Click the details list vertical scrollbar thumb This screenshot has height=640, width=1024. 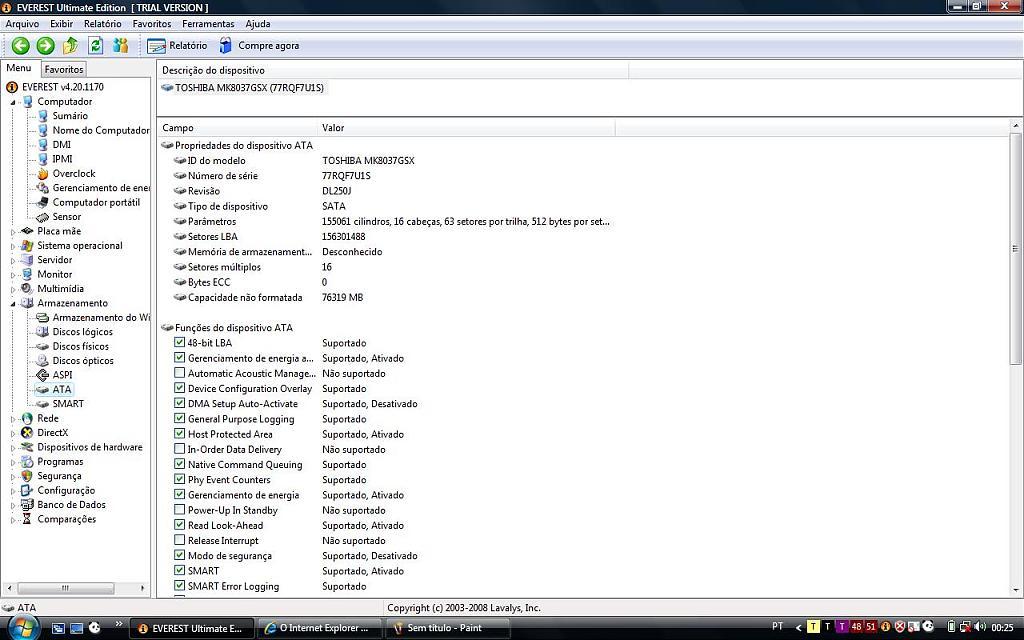coord(1015,248)
